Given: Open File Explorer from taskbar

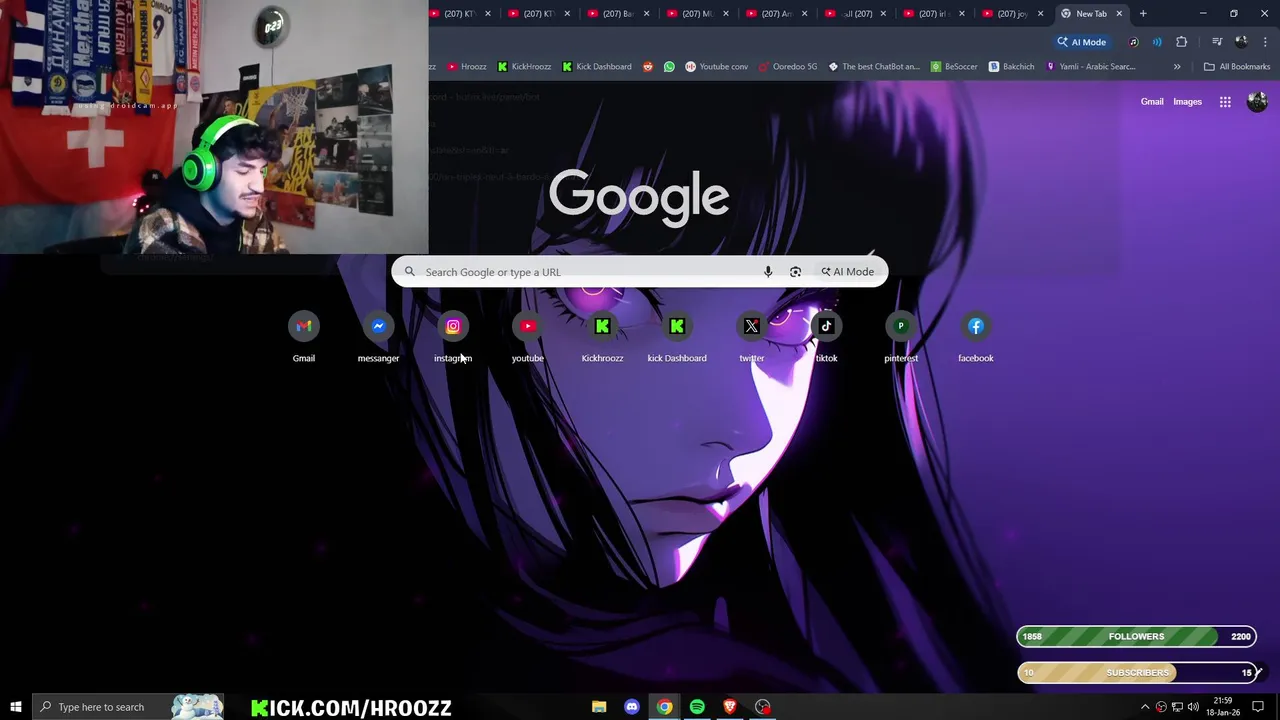Looking at the screenshot, I should click(599, 707).
